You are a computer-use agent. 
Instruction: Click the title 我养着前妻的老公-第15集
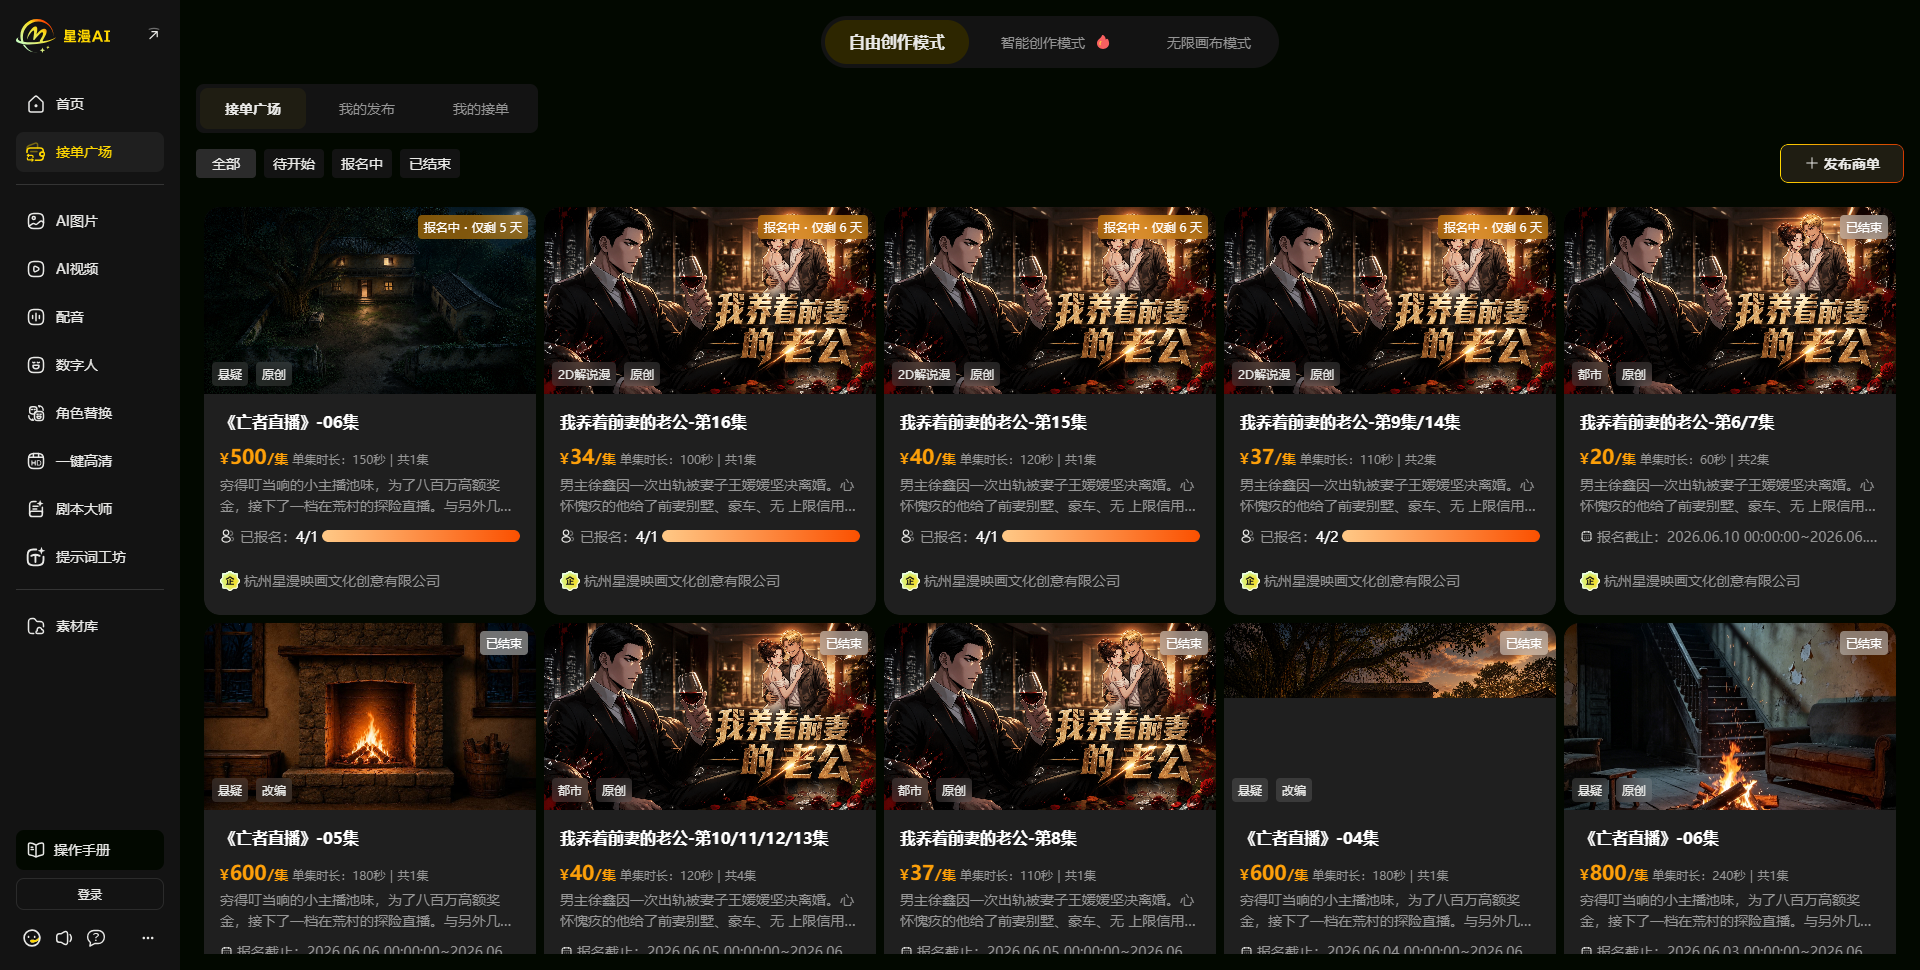pyautogui.click(x=993, y=423)
